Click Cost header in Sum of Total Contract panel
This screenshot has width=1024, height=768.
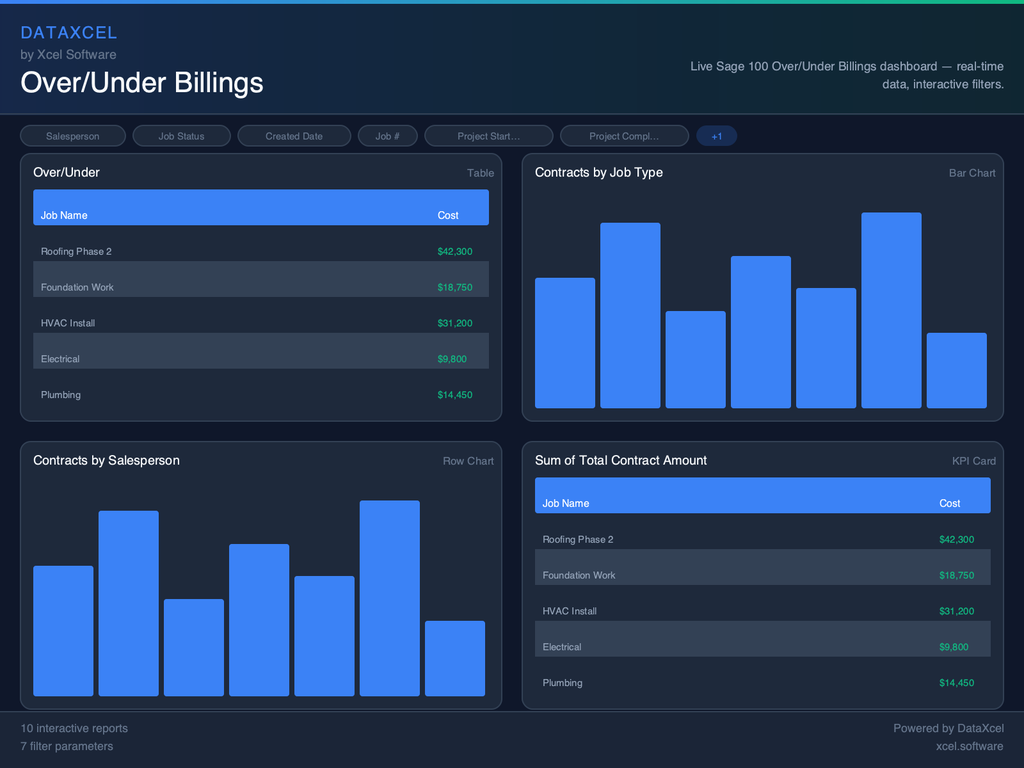[x=950, y=503]
